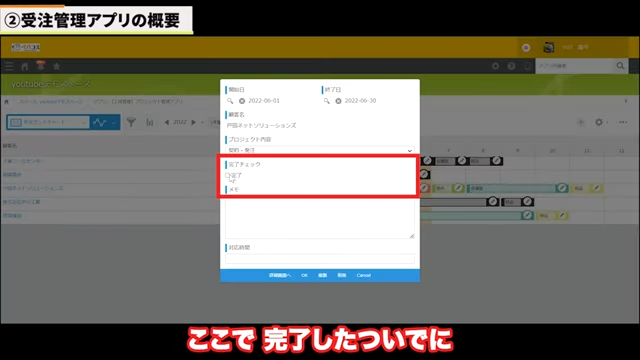Open the 戸田ネットソリューションズ row link in list
This screenshot has width=640, height=360.
point(33,188)
